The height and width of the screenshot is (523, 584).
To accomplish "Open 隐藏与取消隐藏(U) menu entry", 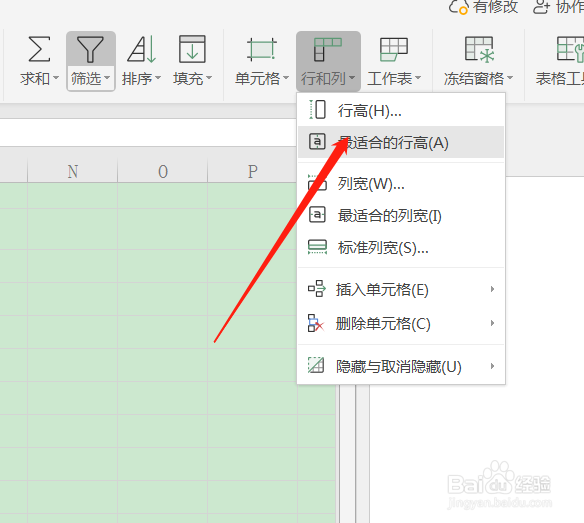I will pyautogui.click(x=401, y=366).
